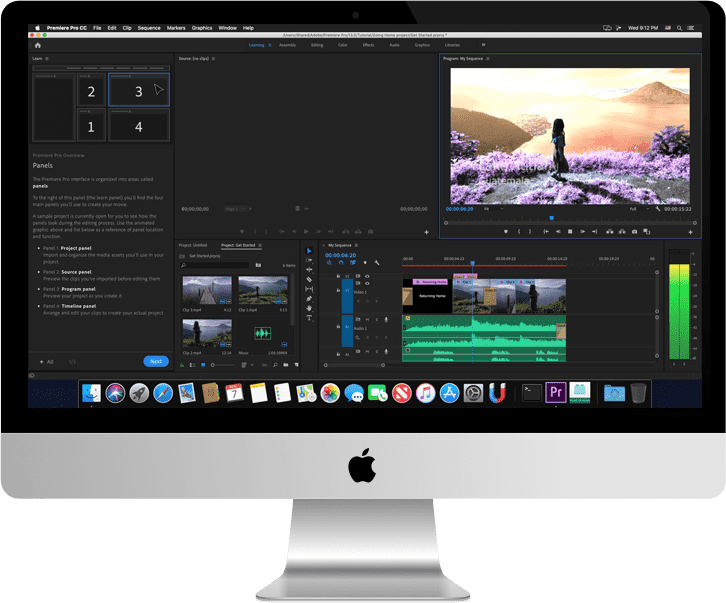Step back one frame in Program monitor

tap(558, 232)
